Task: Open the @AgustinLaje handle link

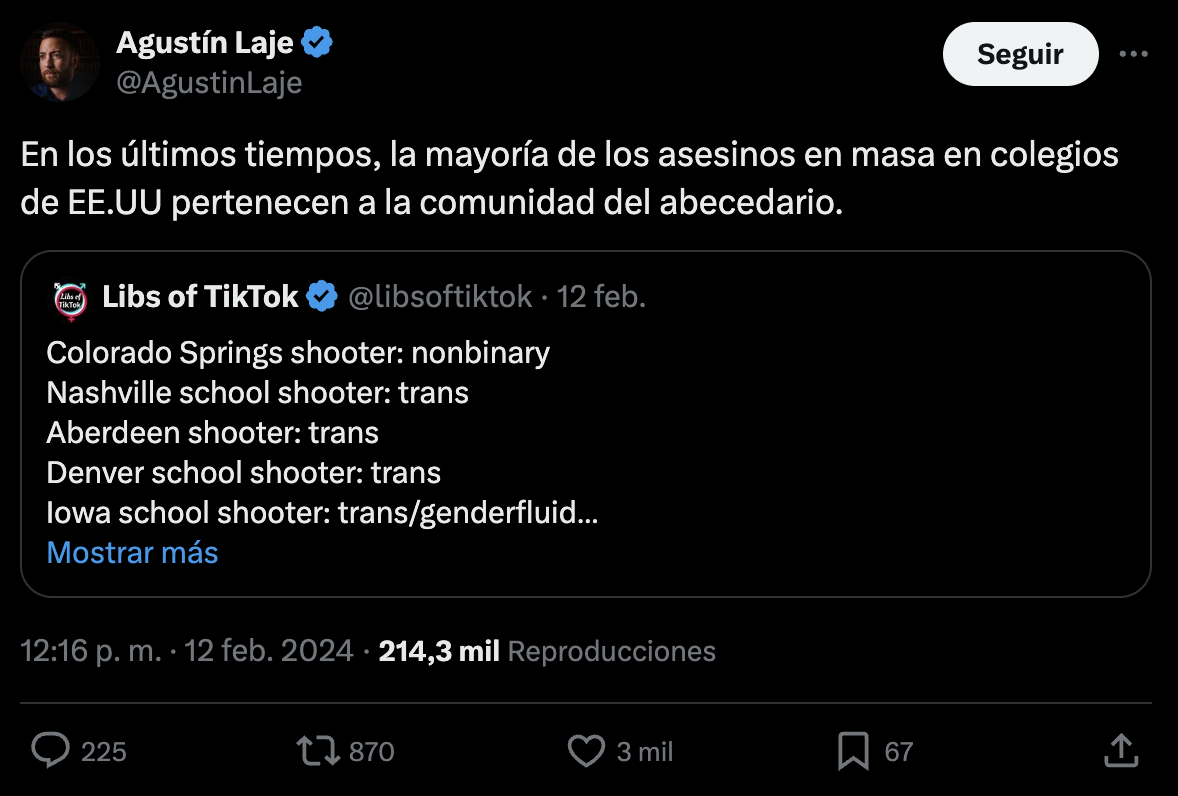Action: 209,83
